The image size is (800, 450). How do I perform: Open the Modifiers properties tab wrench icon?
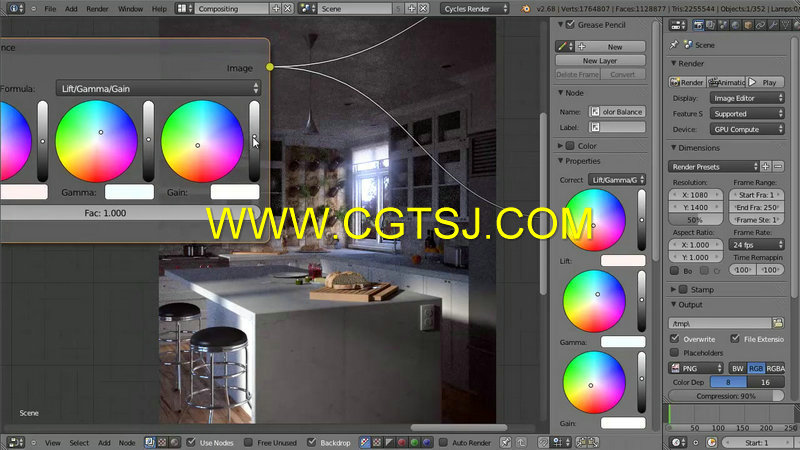[773, 25]
